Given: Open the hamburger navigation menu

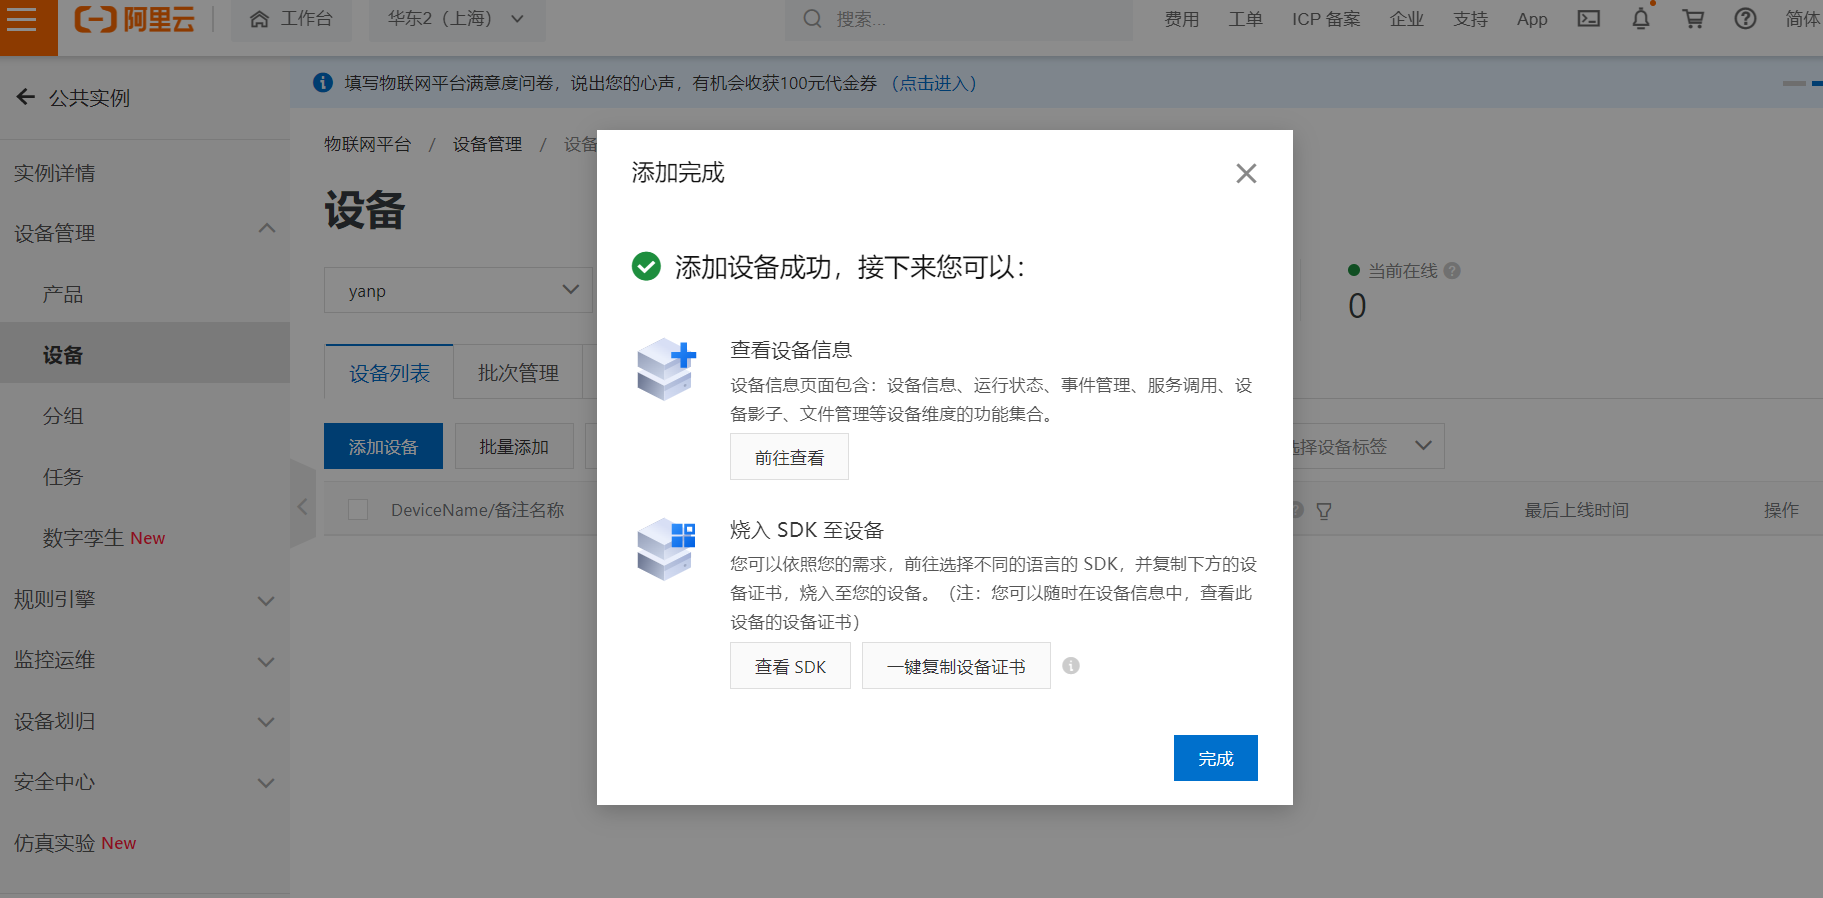Looking at the screenshot, I should click(x=22, y=19).
